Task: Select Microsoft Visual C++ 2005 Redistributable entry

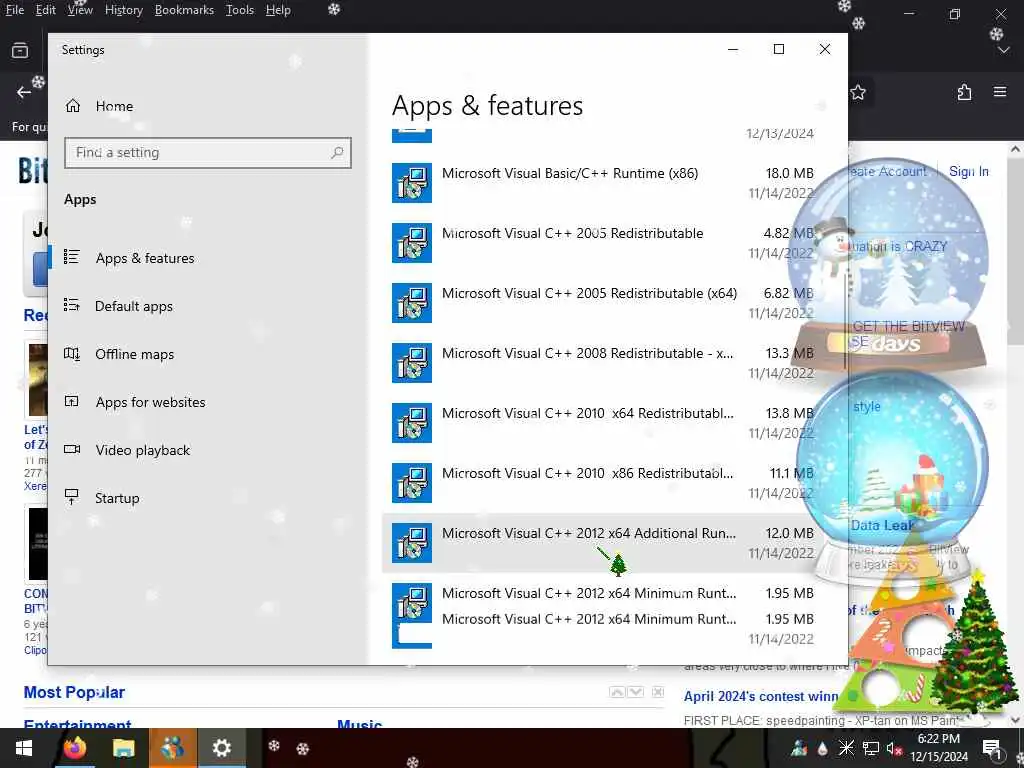Action: point(603,243)
